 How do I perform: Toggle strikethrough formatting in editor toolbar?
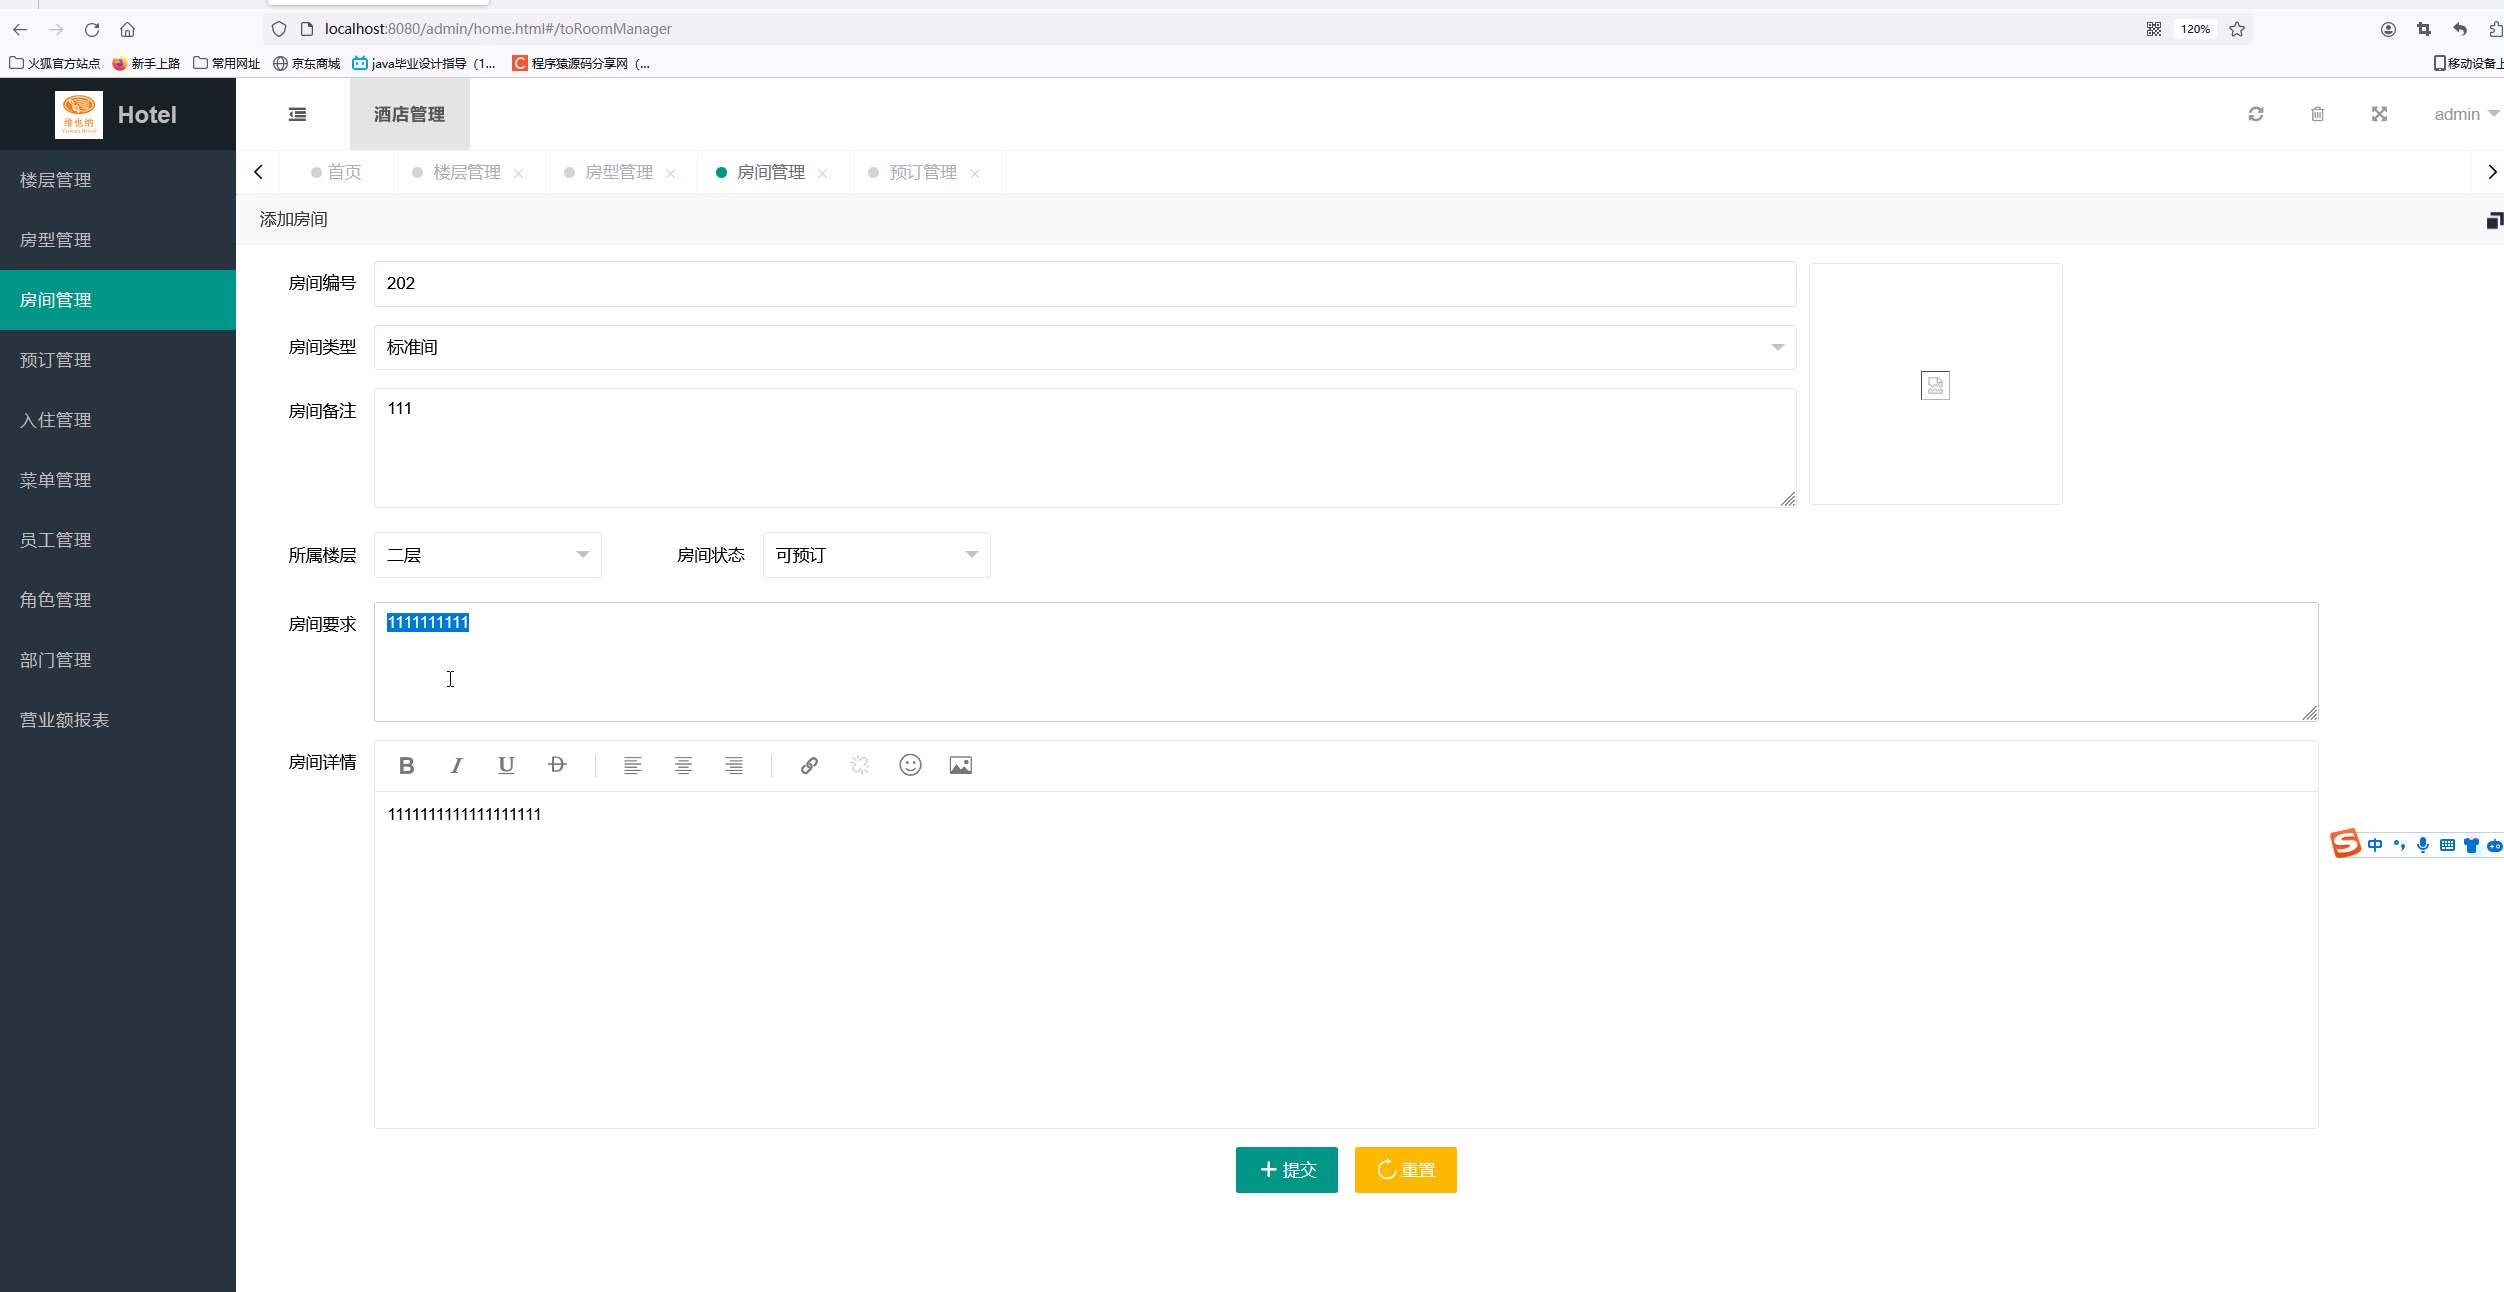557,765
